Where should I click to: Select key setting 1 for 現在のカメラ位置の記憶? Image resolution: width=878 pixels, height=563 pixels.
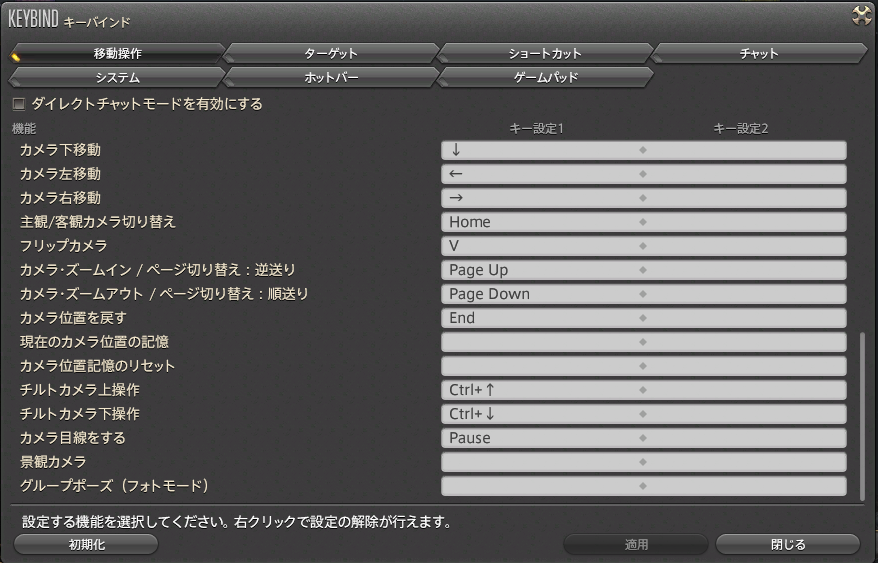(x=542, y=342)
